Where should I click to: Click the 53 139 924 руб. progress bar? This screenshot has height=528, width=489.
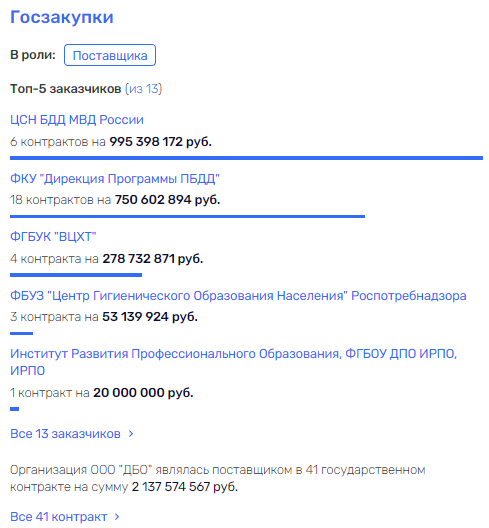pos(22,333)
